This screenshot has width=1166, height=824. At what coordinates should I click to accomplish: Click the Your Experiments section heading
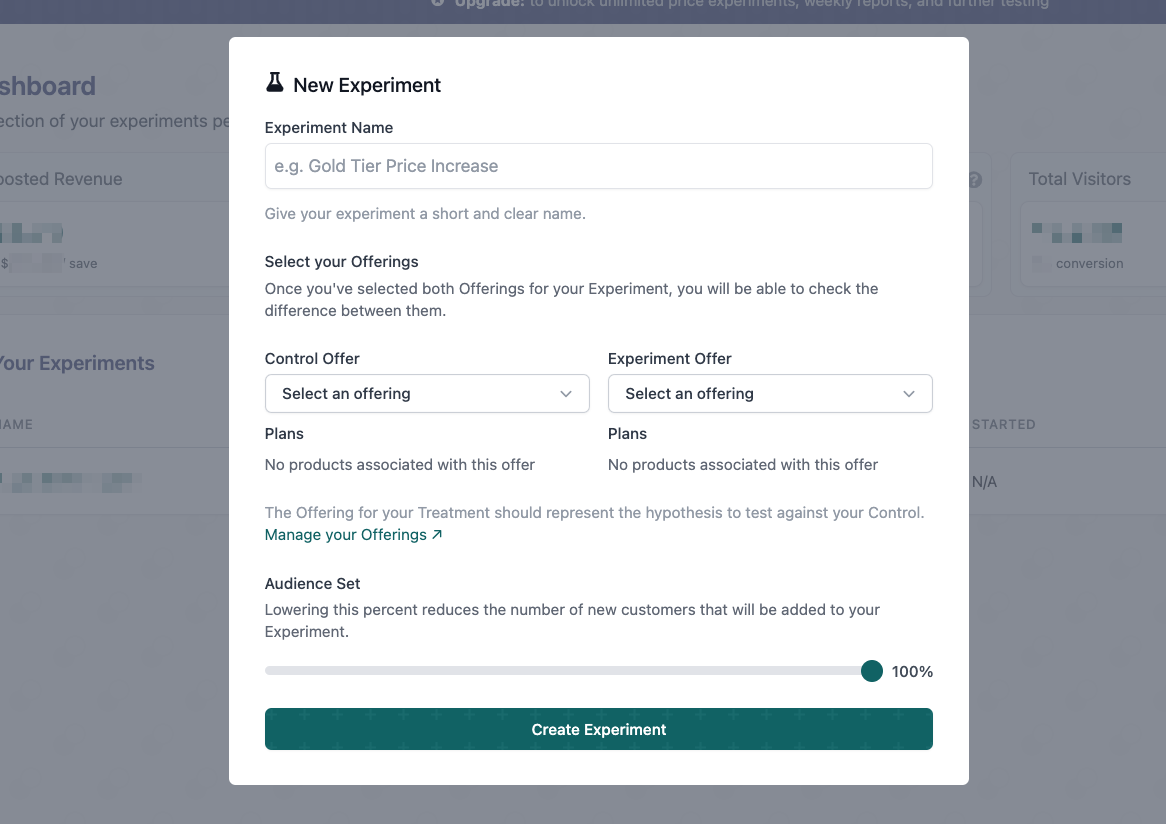click(x=78, y=363)
